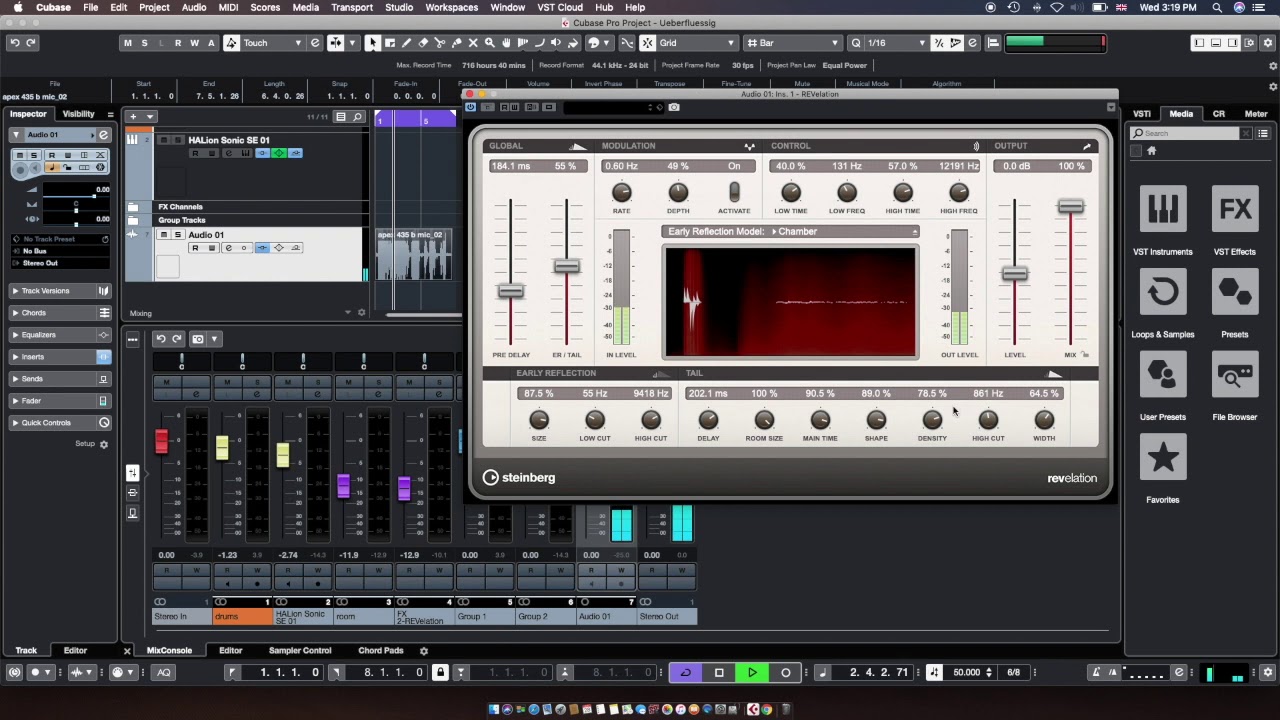Viewport: 1280px width, 720px height.
Task: Switch to the Visibility tab
Action: [78, 114]
